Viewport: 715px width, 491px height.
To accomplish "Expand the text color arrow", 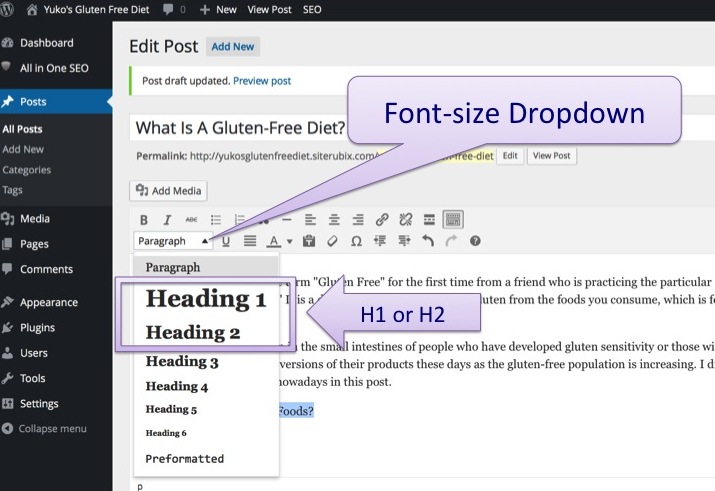I will pyautogui.click(x=290, y=241).
